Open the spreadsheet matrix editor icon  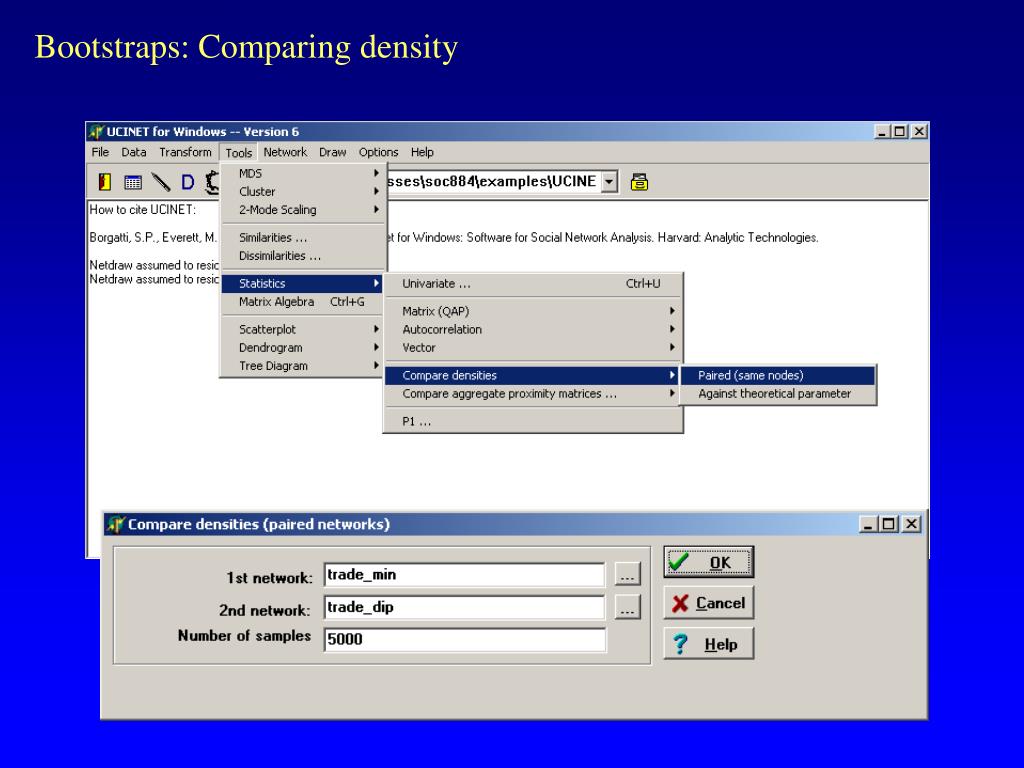(132, 182)
